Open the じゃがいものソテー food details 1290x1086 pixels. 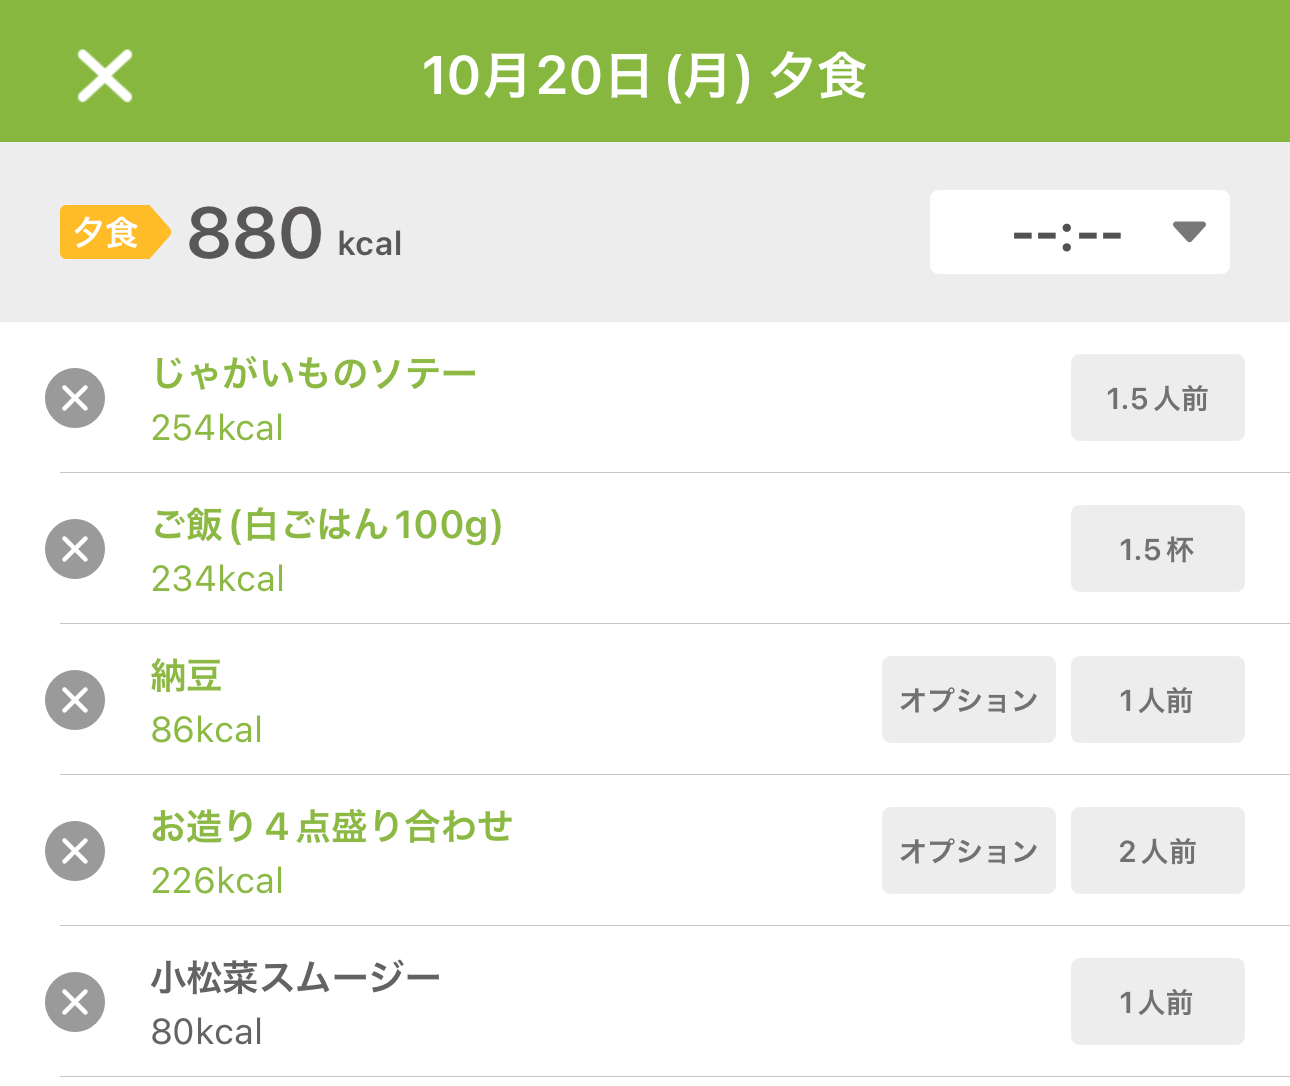[x=313, y=374]
